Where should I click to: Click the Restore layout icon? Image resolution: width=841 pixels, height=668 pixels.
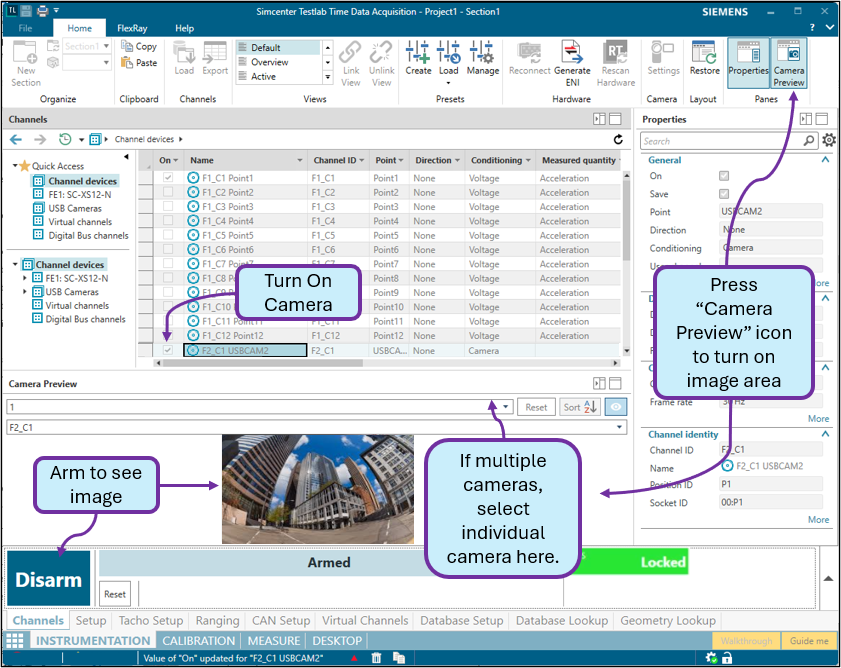click(704, 58)
